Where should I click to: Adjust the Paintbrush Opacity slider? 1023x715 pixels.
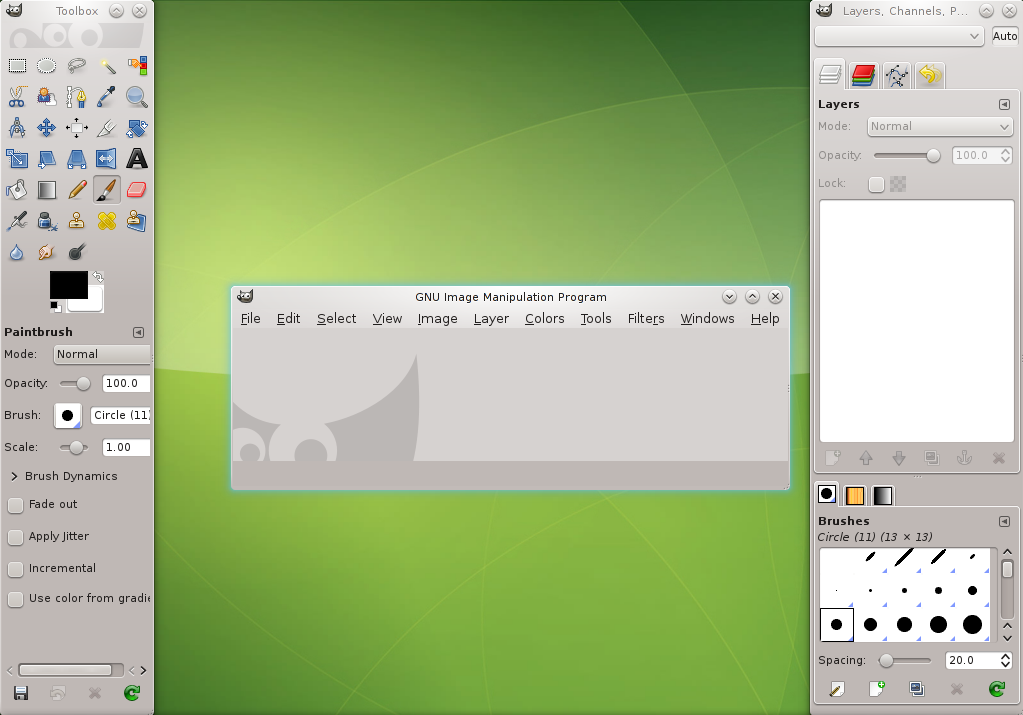pos(75,384)
